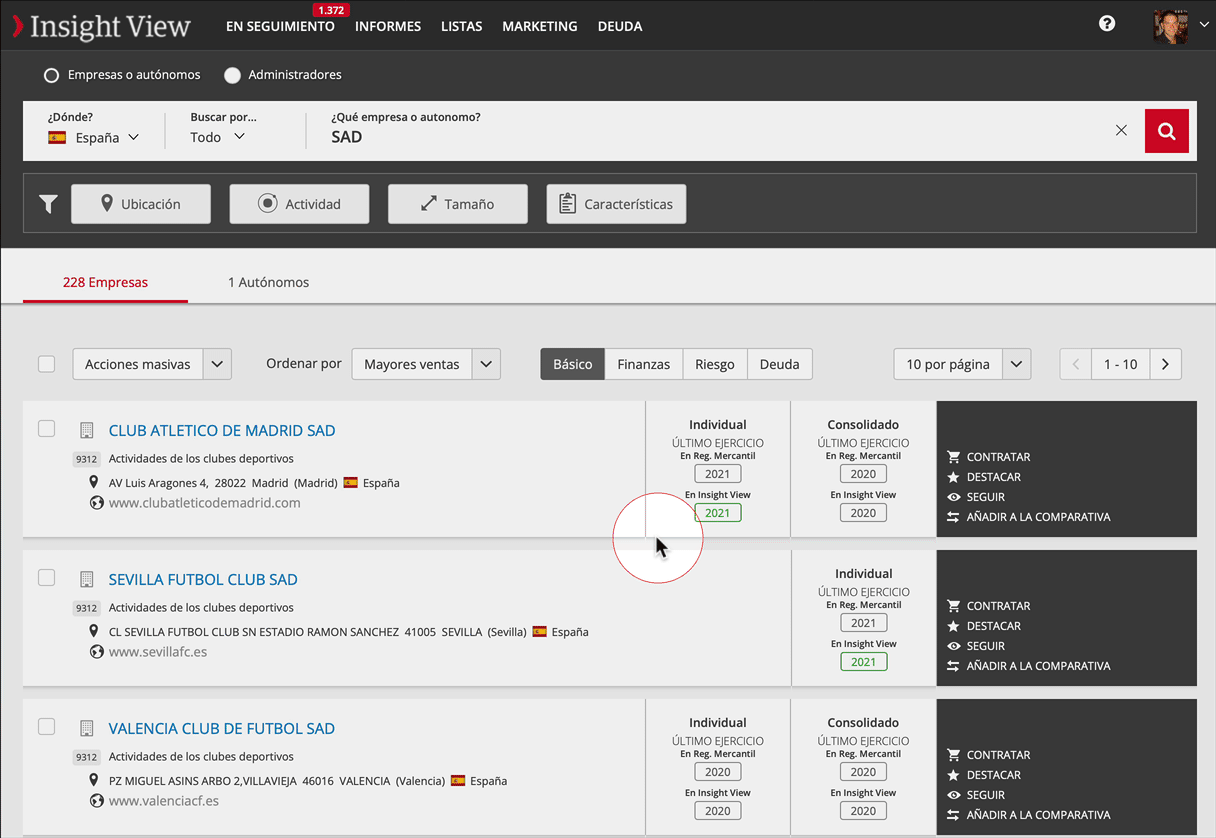This screenshot has width=1216, height=838.
Task: Open the España country dropdown
Action: click(x=94, y=138)
